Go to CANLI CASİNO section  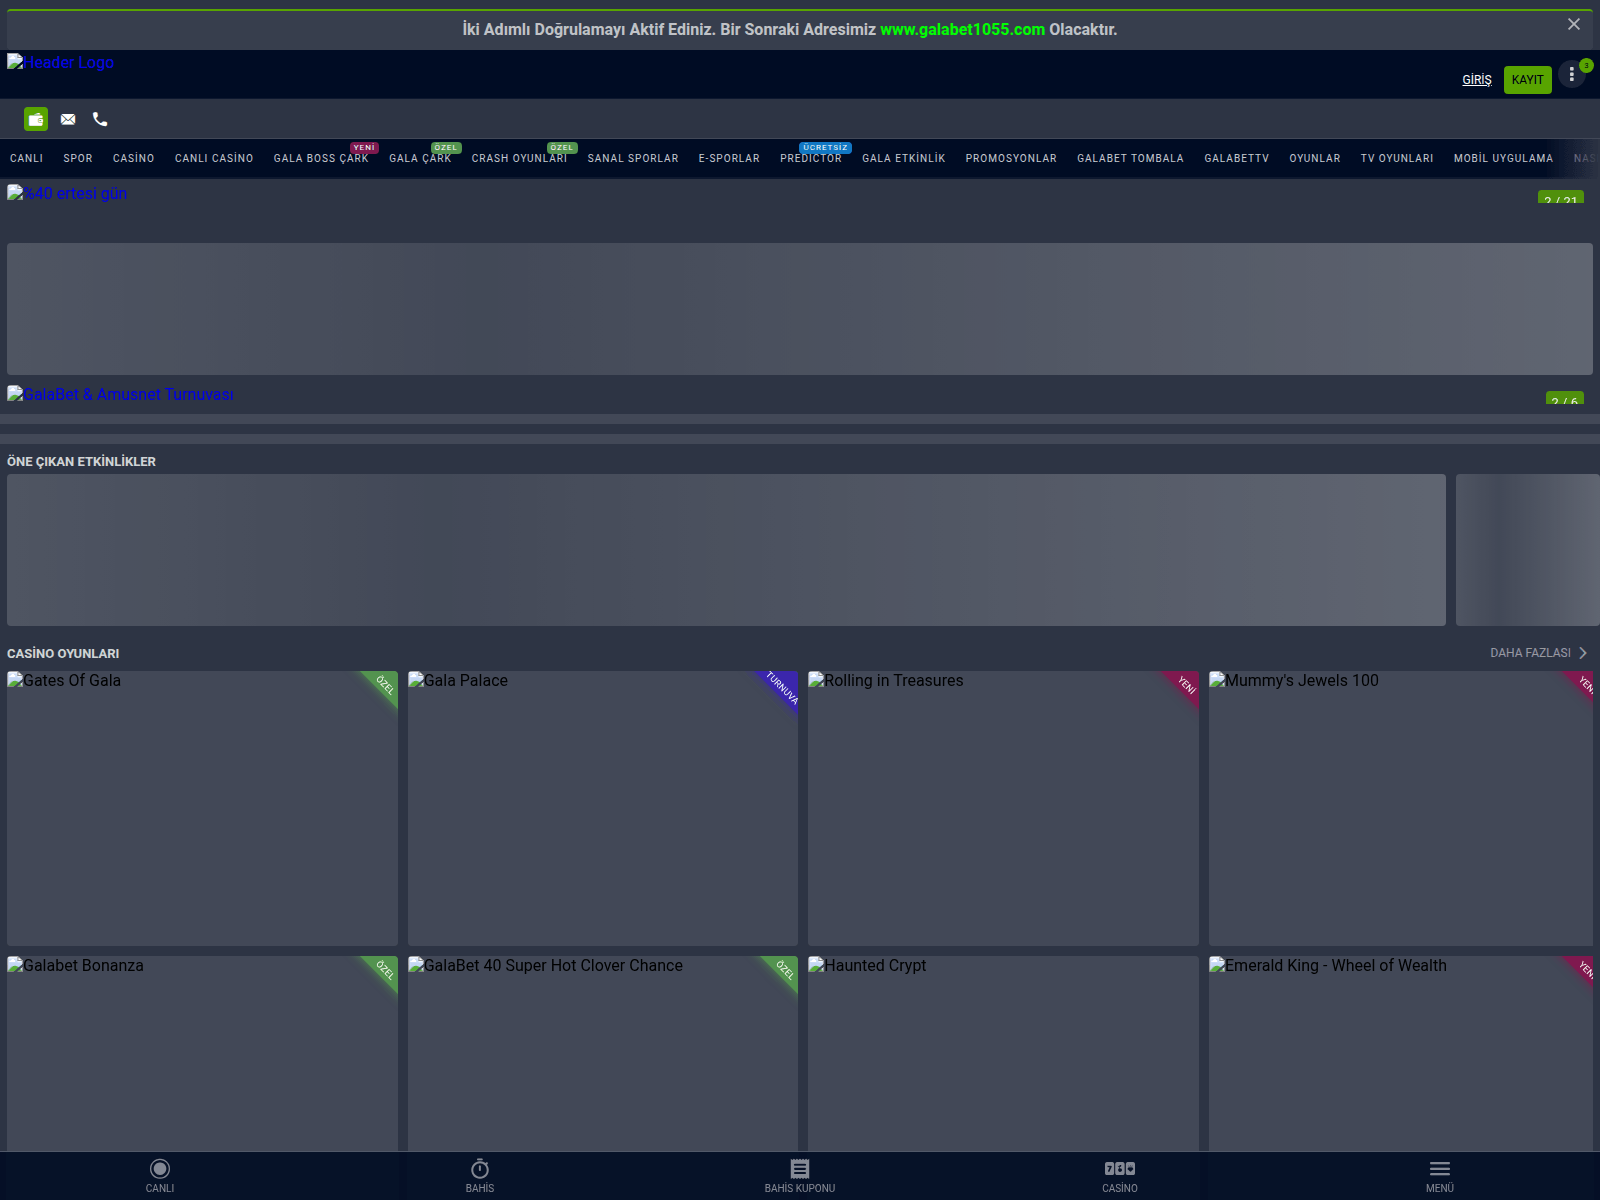(213, 158)
